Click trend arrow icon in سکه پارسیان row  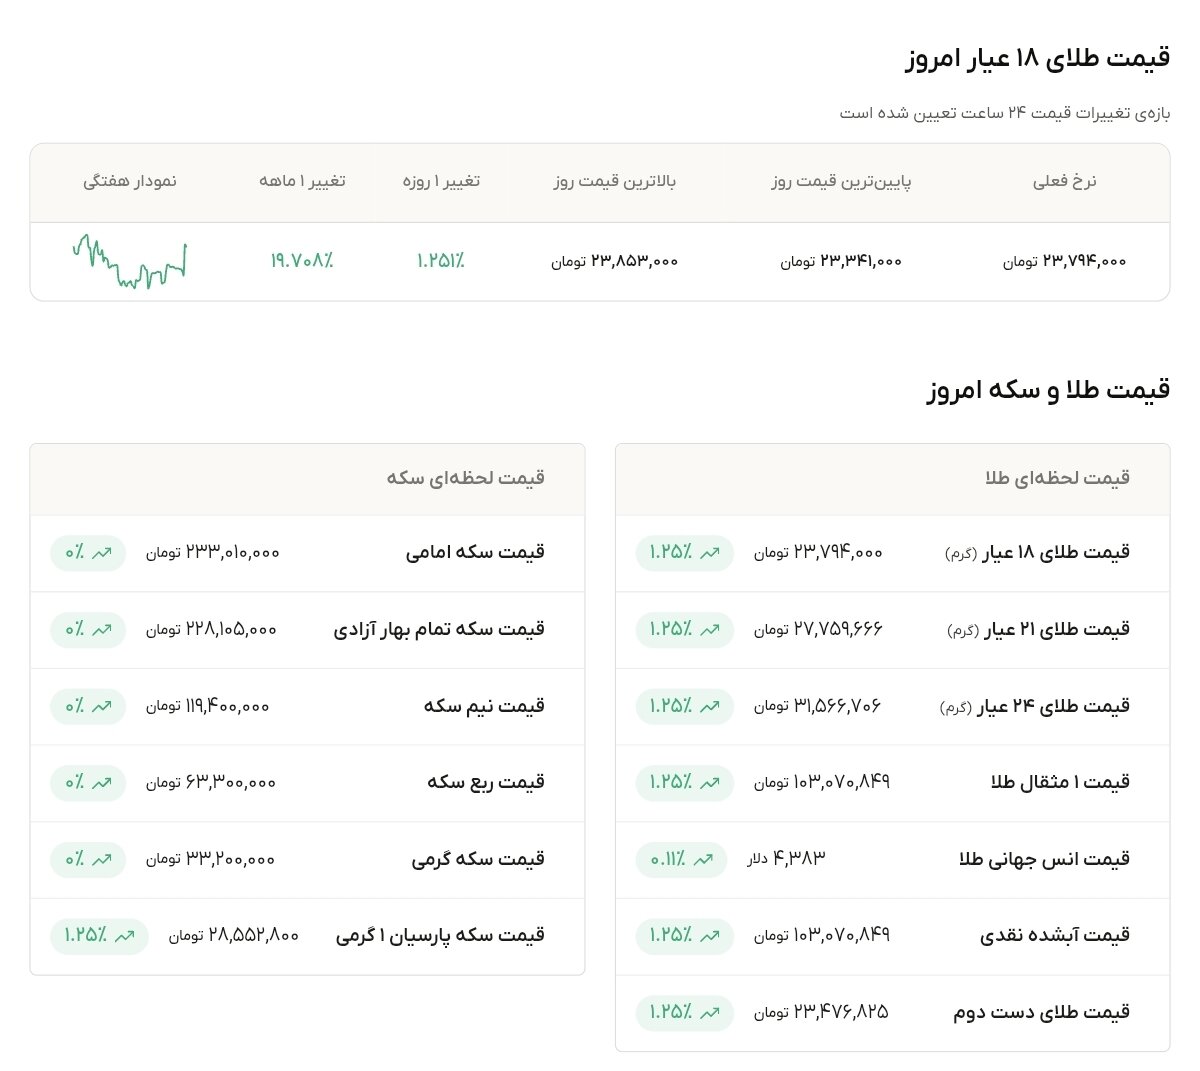click(x=125, y=936)
